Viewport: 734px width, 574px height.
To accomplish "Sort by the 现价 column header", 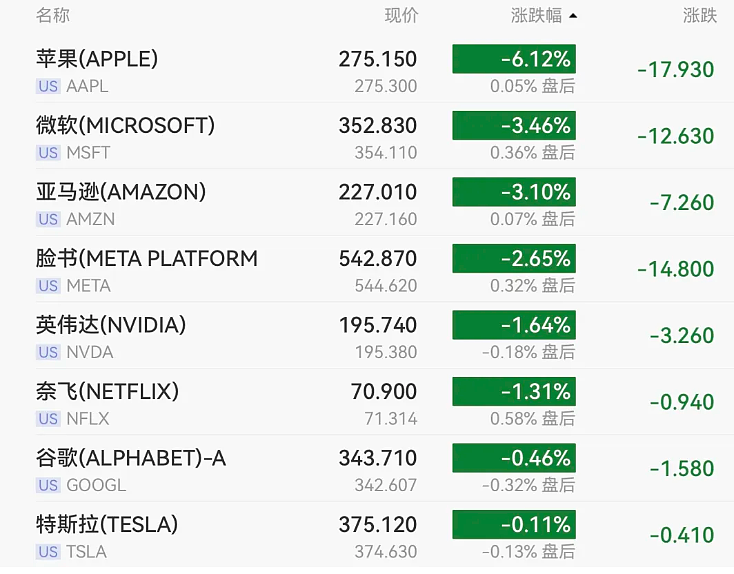I will coord(401,15).
